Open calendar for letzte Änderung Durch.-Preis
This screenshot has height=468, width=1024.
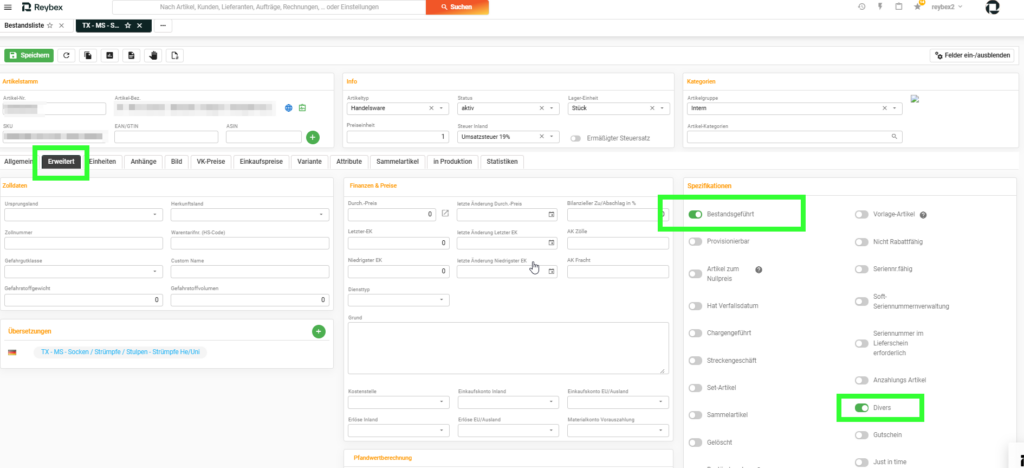tap(551, 214)
